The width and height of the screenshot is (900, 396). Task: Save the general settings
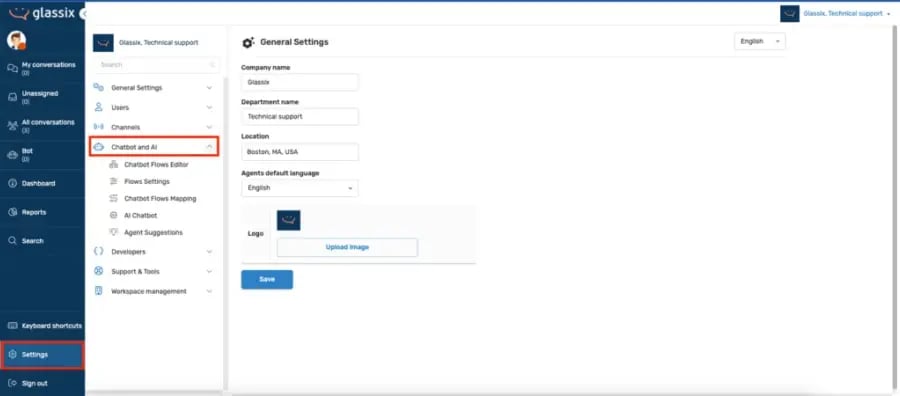click(x=267, y=279)
